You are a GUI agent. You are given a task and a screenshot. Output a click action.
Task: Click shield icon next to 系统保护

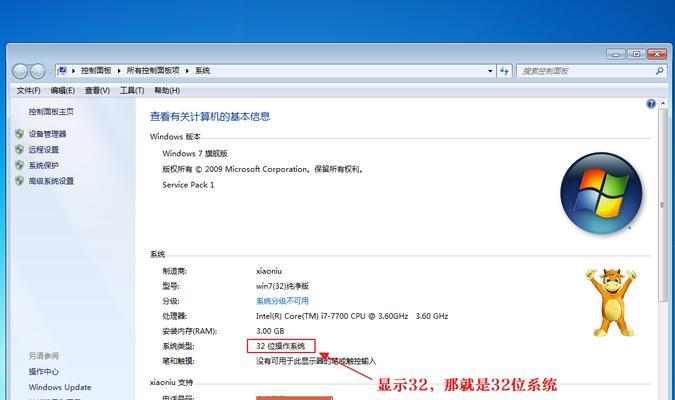[19, 165]
